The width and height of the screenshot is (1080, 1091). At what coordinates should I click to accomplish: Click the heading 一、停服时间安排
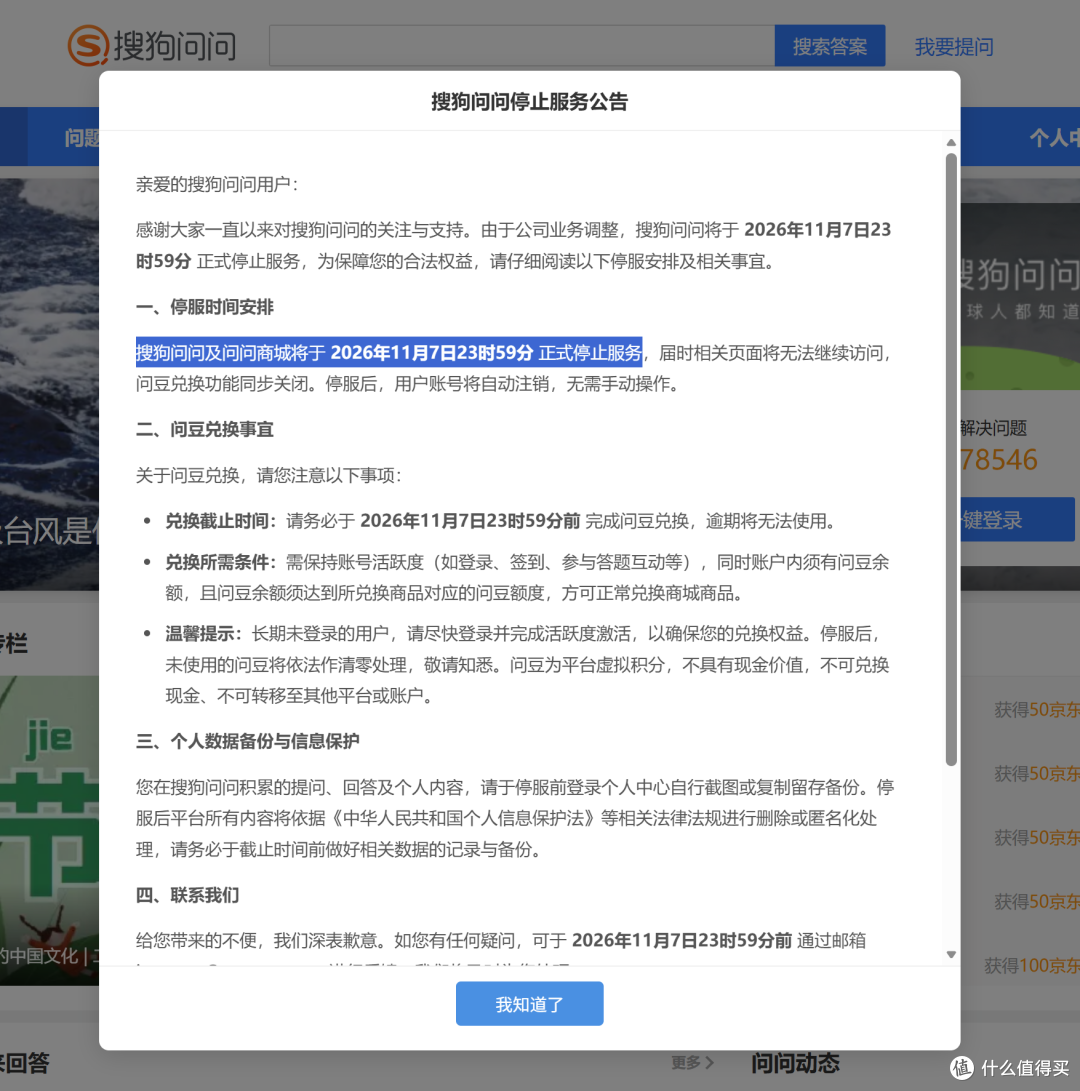tap(205, 307)
